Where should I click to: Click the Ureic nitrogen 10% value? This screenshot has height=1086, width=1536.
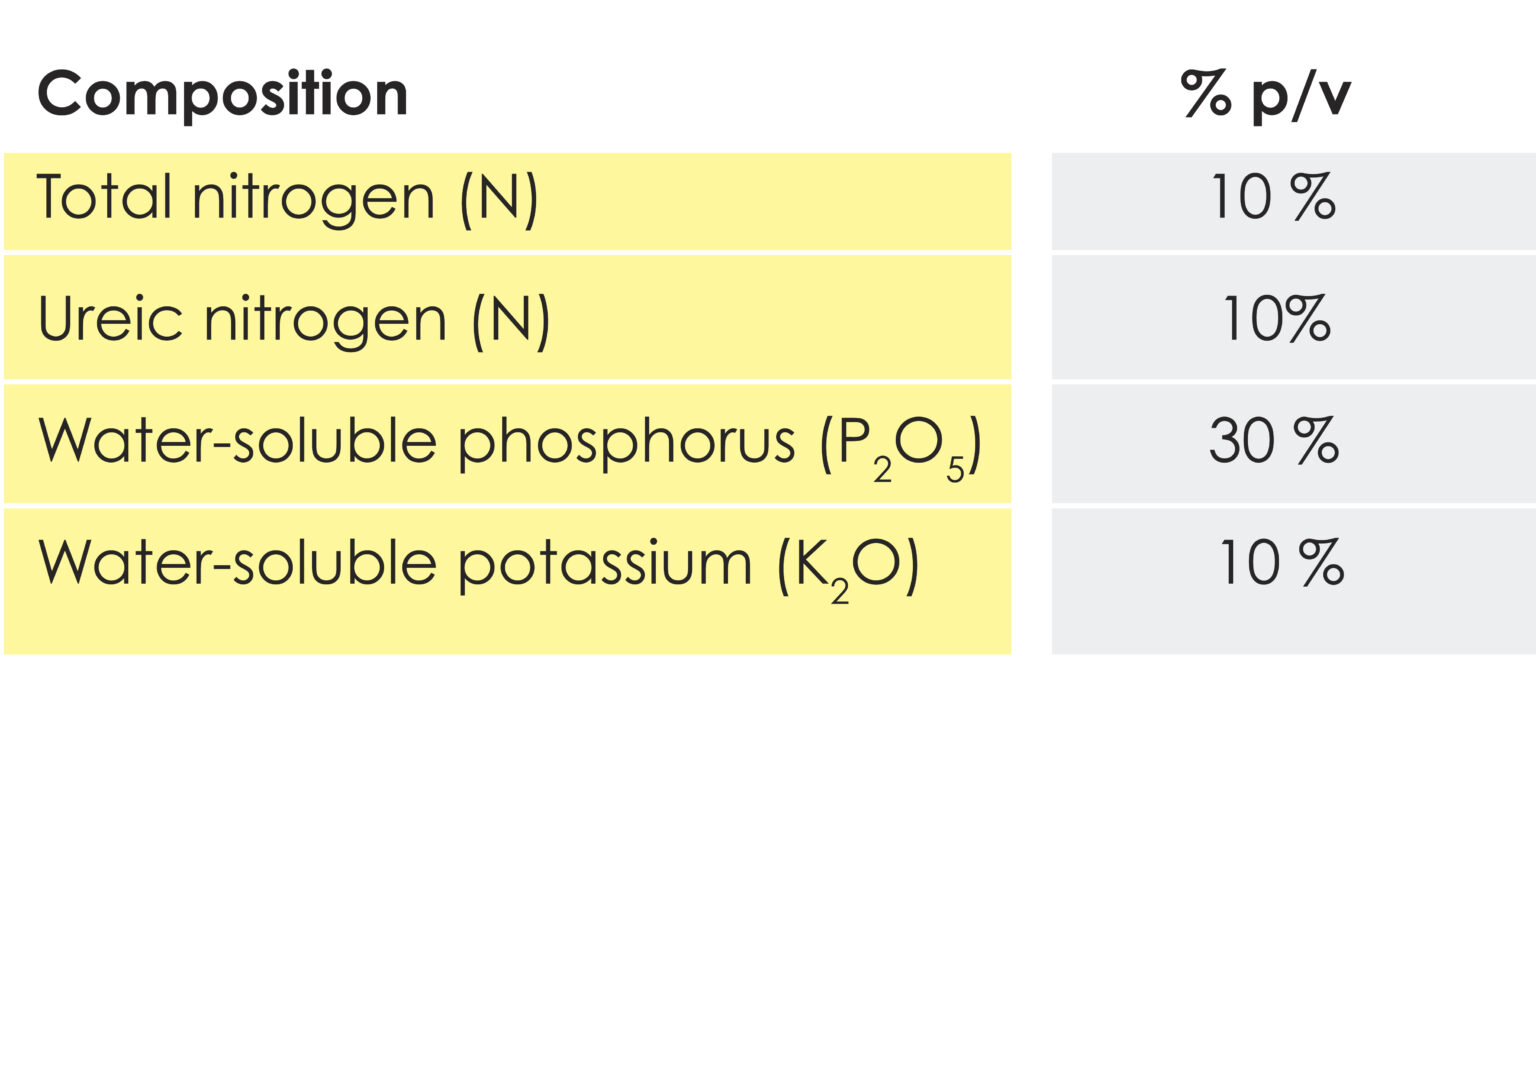pos(1276,320)
